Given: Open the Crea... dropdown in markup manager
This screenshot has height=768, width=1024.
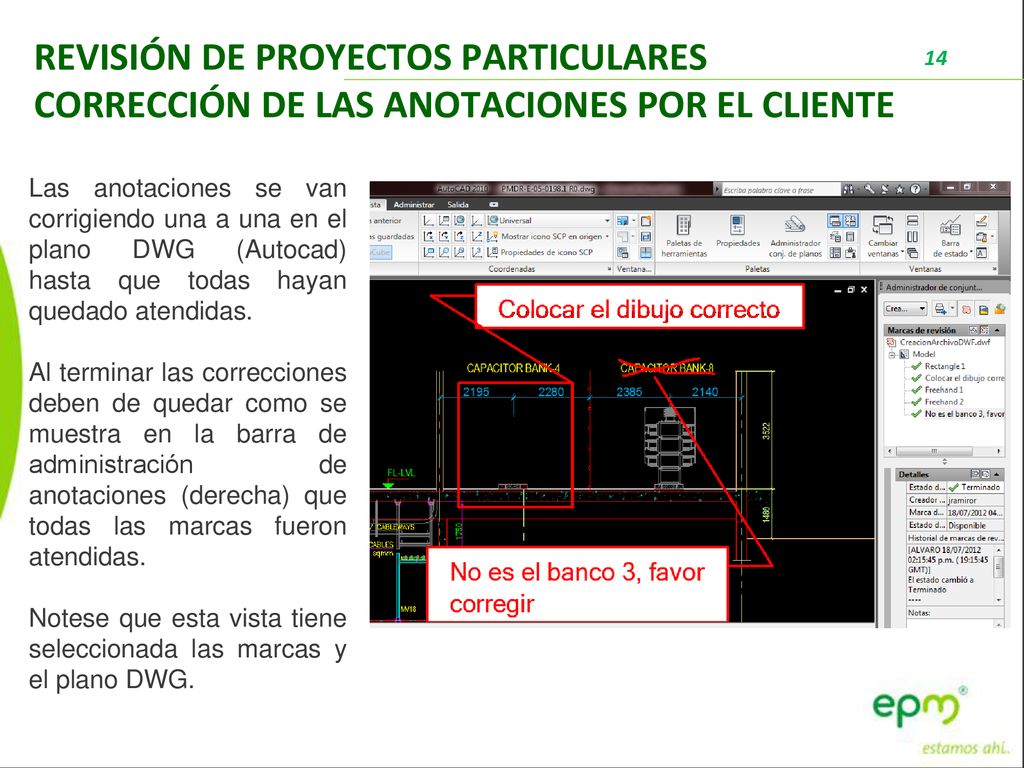Looking at the screenshot, I should point(905,308).
